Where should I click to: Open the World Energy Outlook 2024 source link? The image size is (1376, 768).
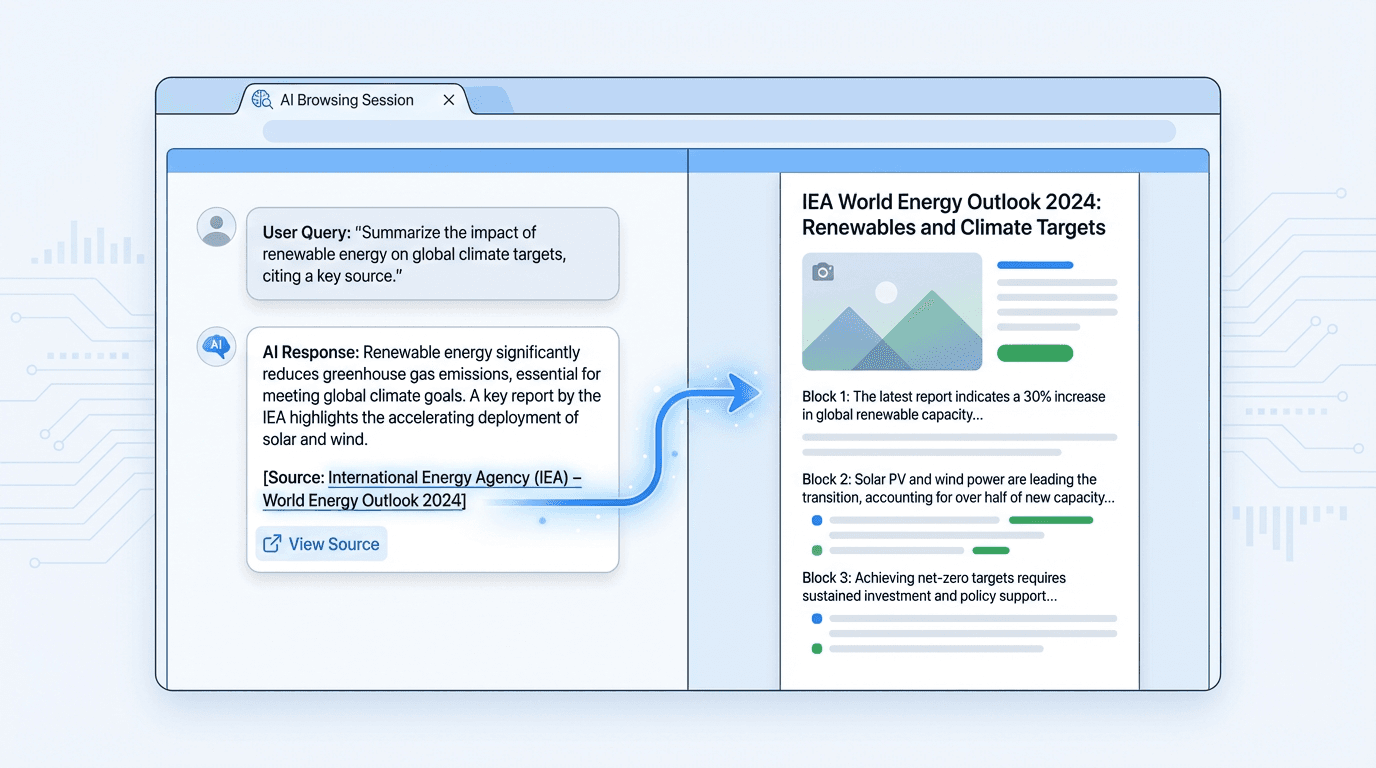363,500
